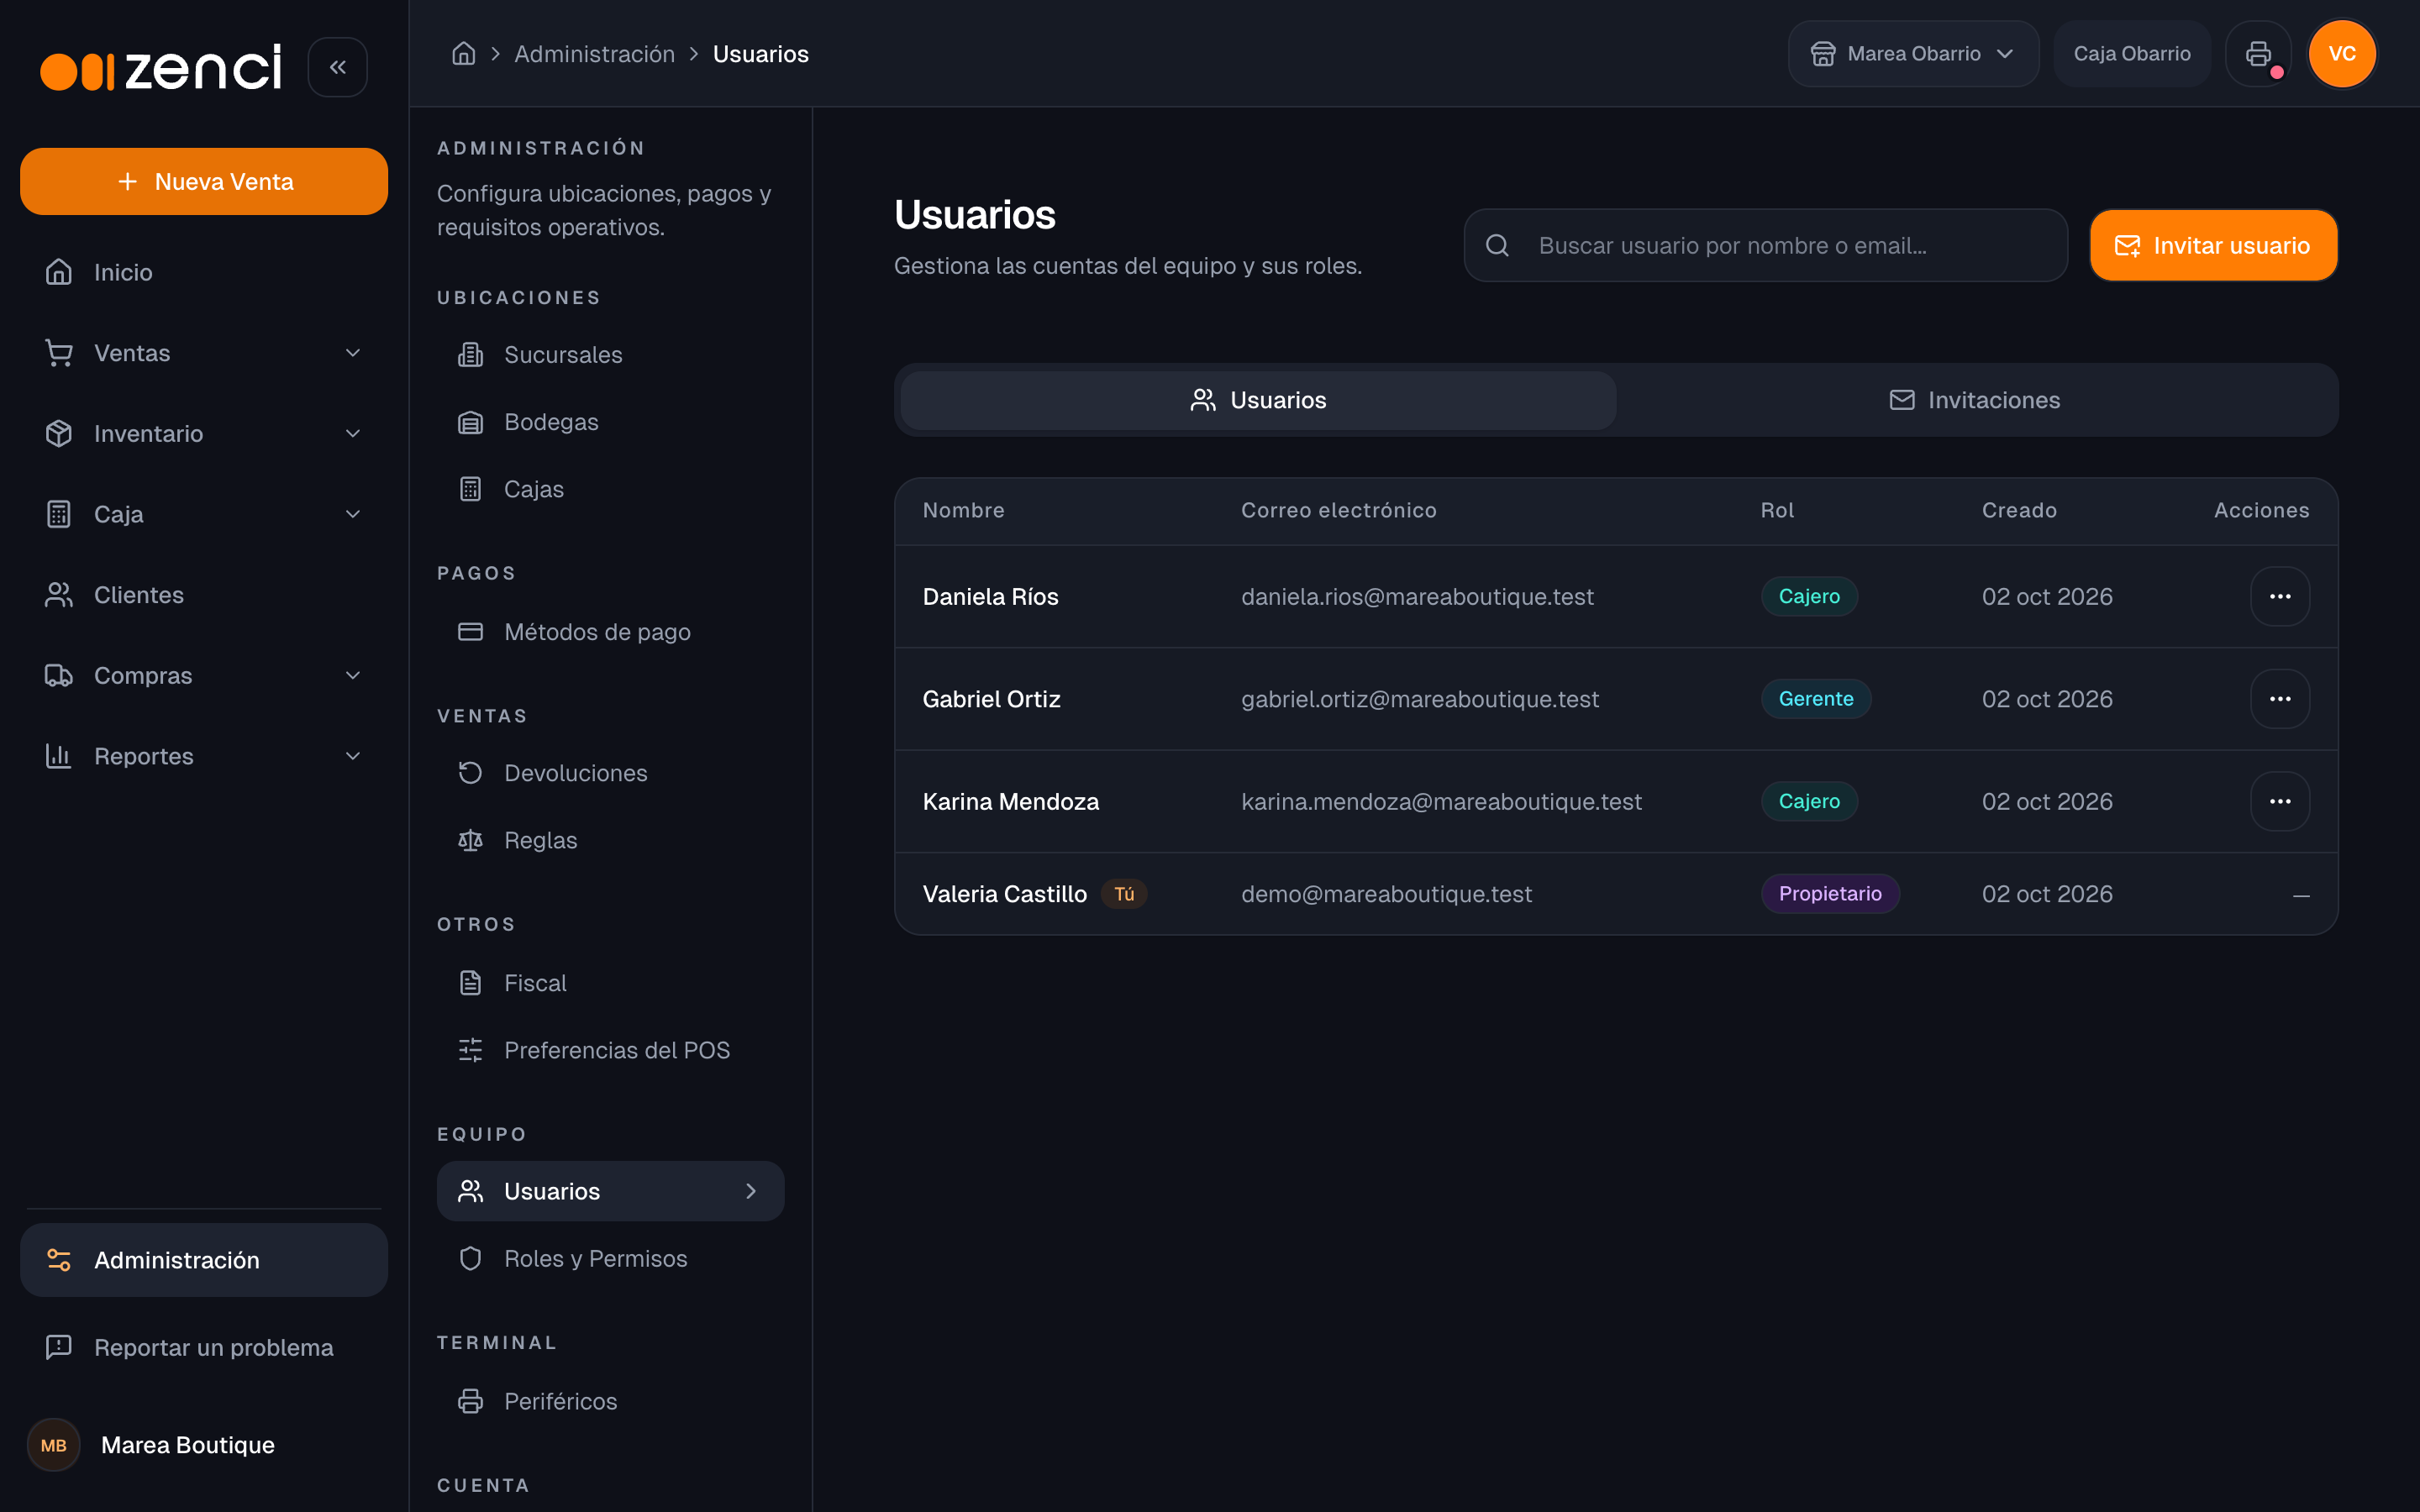Open Devoluciones settings
This screenshot has height=1512, width=2420.
(x=610, y=773)
